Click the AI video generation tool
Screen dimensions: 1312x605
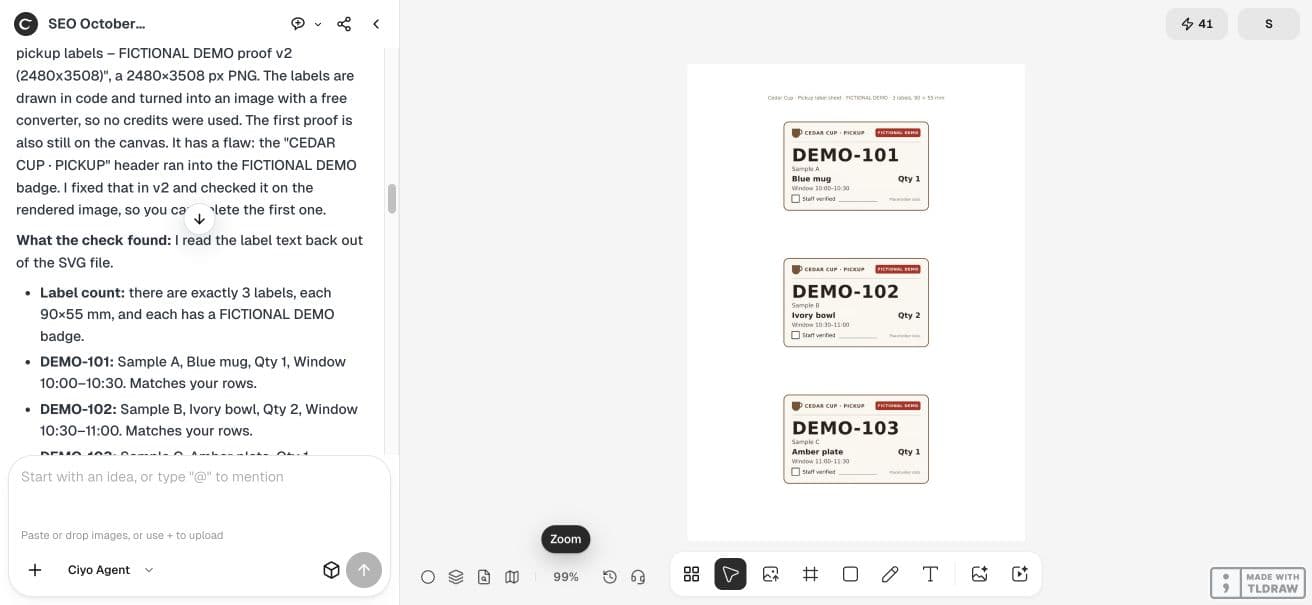(x=1020, y=574)
